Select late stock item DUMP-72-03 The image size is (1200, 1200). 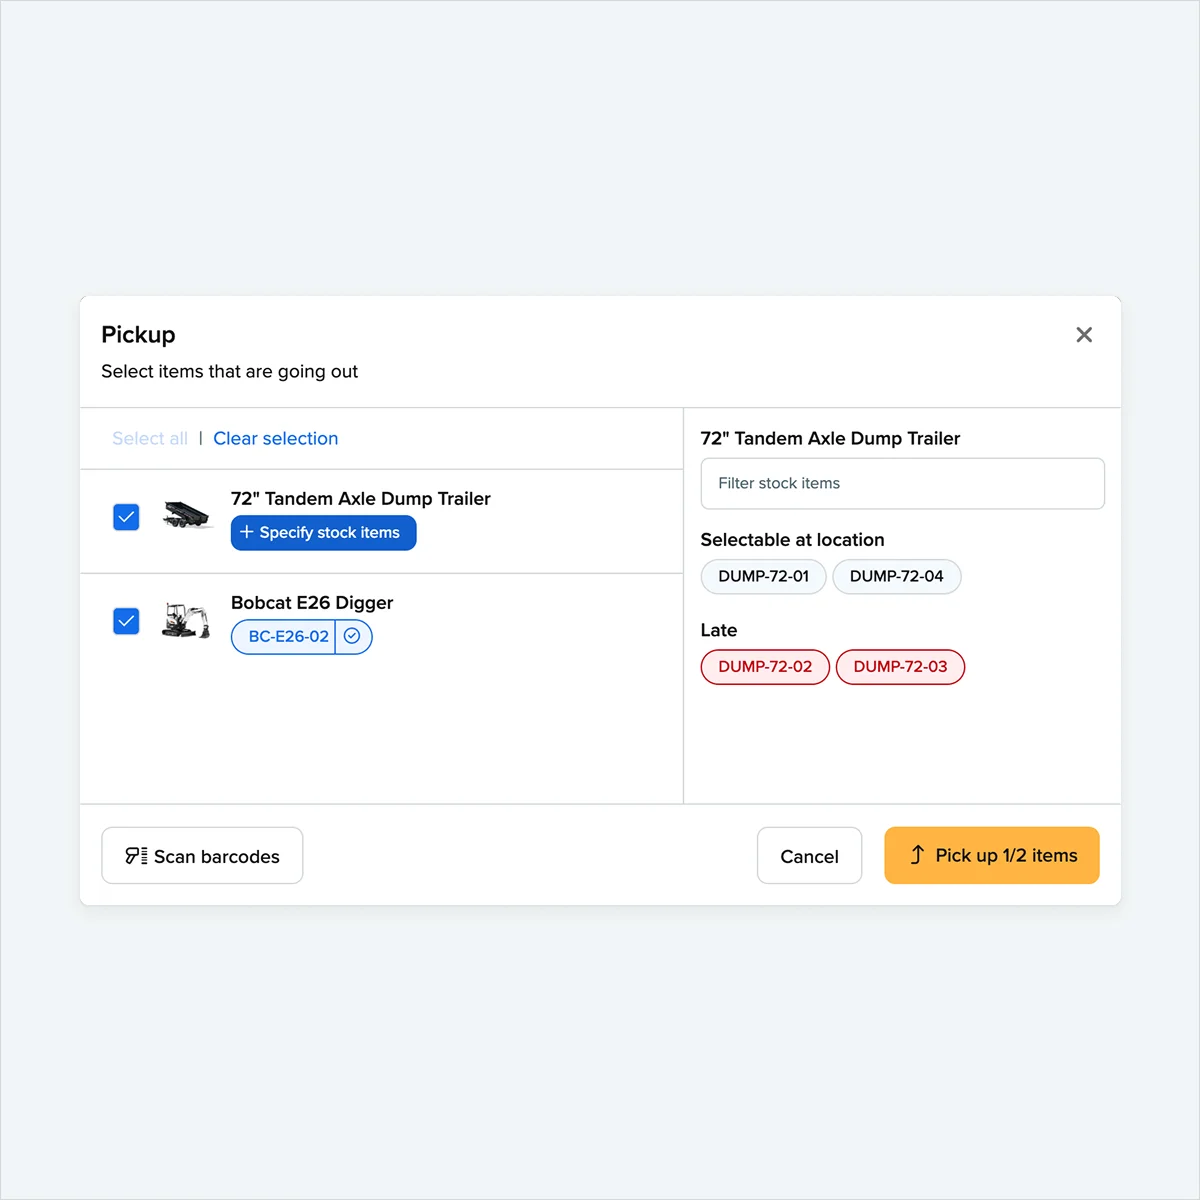point(900,666)
